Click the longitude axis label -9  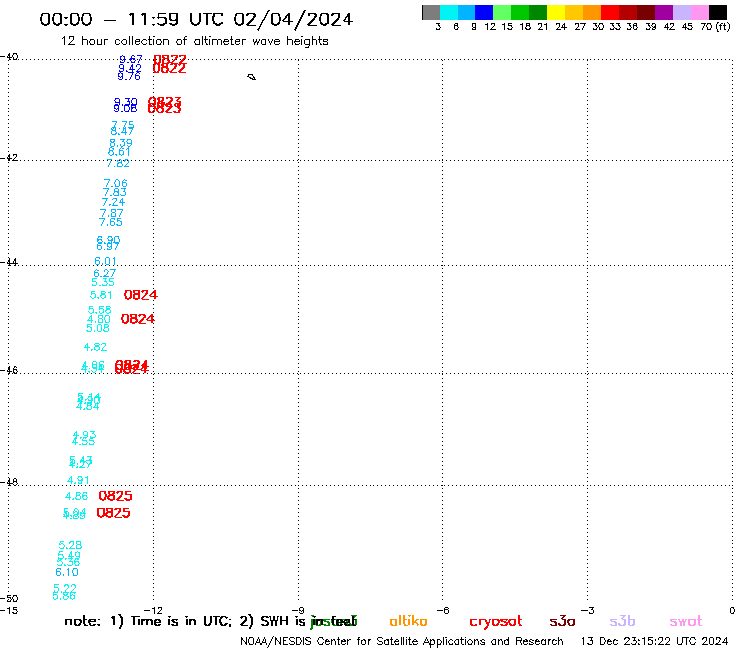[x=298, y=610]
